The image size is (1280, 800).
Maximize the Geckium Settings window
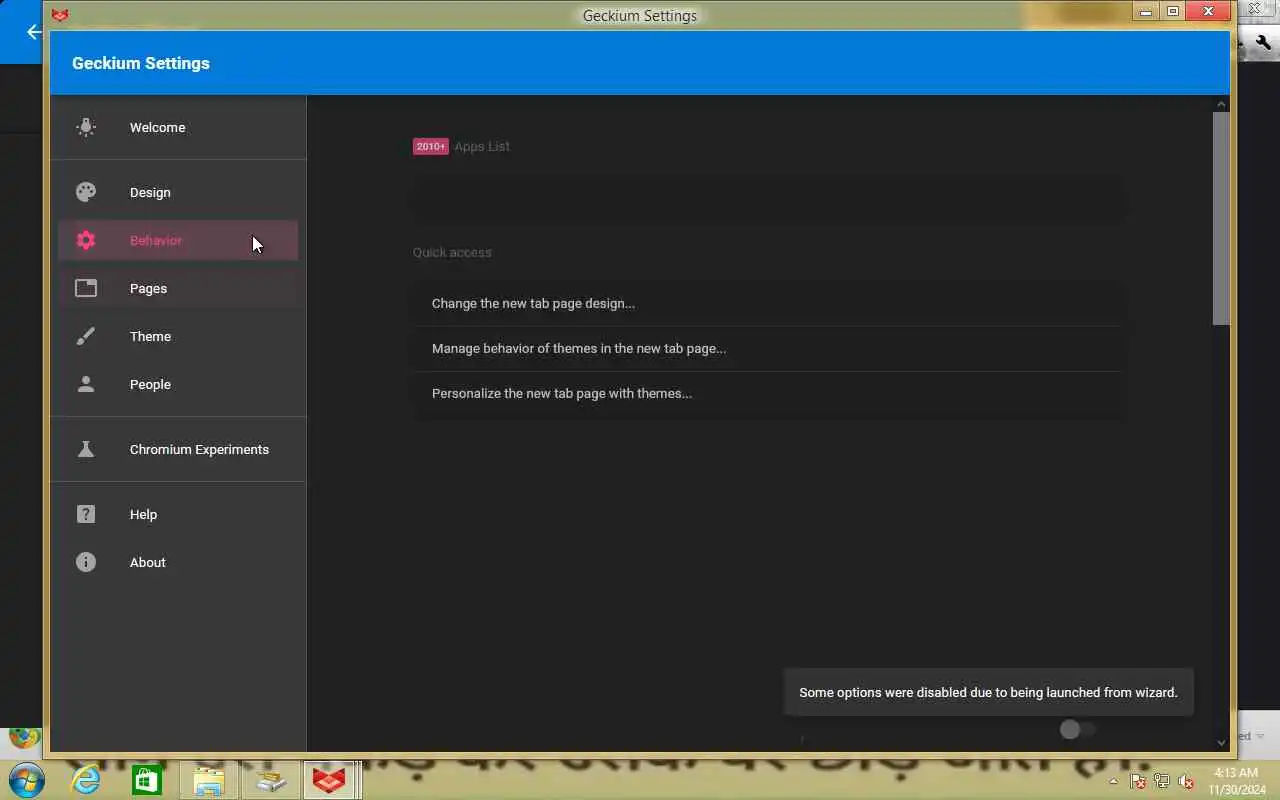coord(1173,12)
